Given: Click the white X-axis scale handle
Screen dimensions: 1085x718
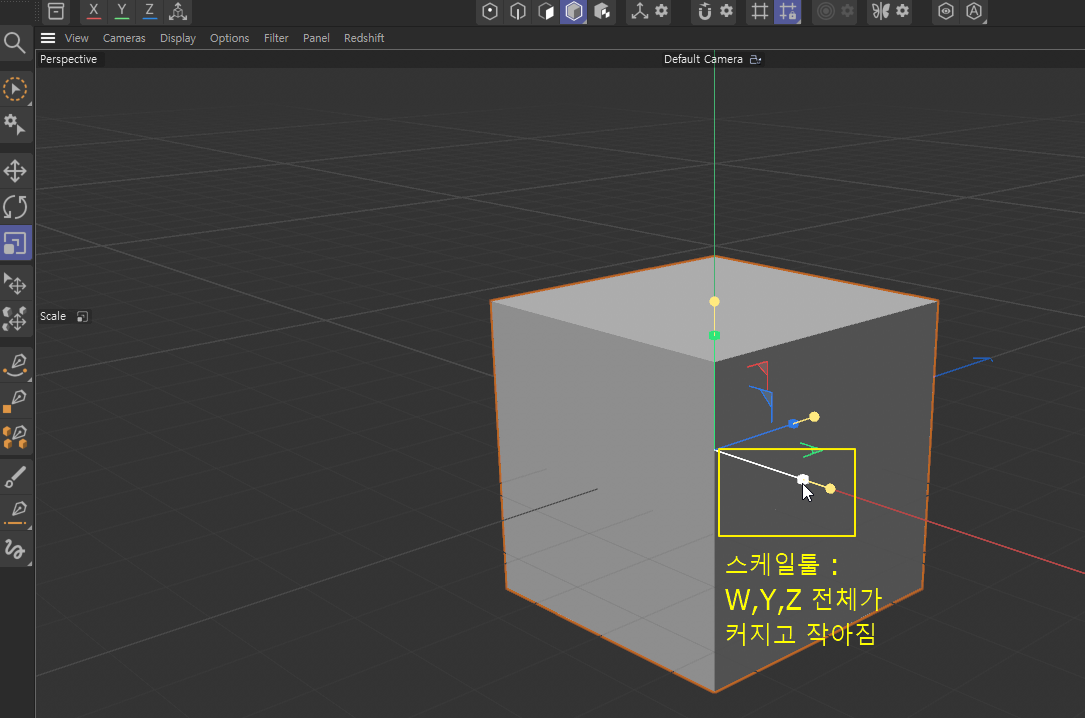Looking at the screenshot, I should point(803,479).
